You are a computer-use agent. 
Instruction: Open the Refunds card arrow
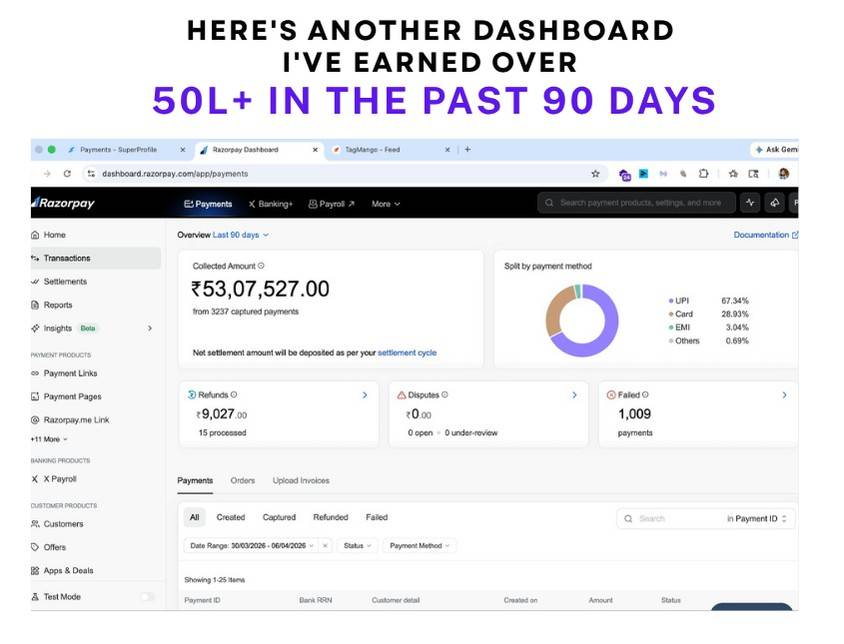pos(365,395)
